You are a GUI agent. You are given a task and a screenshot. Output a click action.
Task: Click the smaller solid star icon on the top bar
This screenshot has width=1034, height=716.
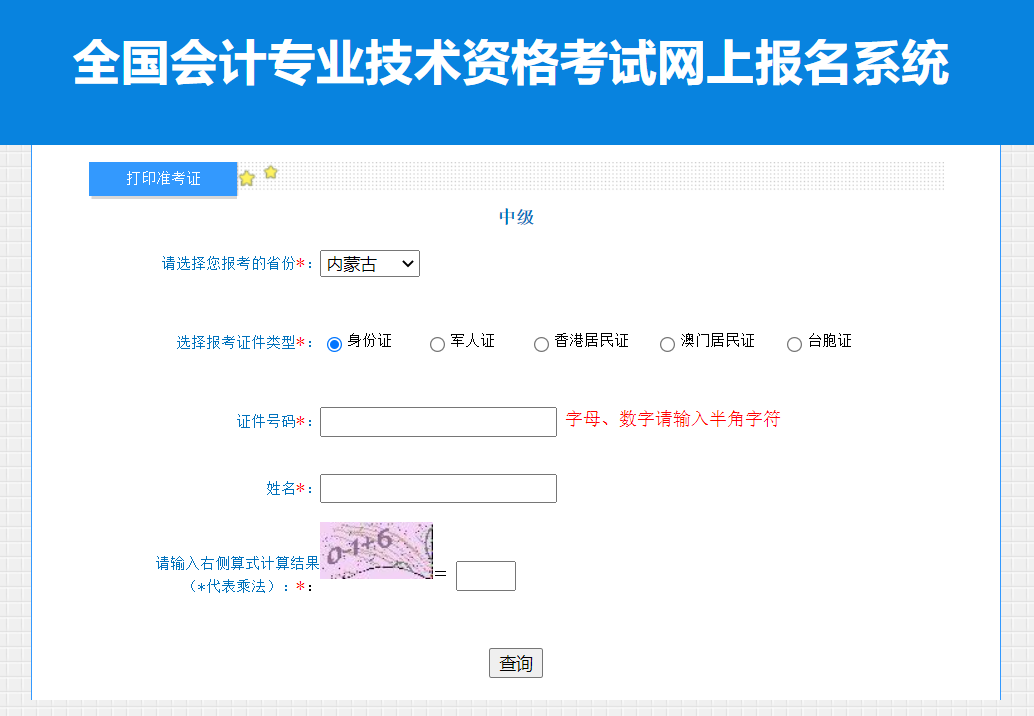[270, 173]
